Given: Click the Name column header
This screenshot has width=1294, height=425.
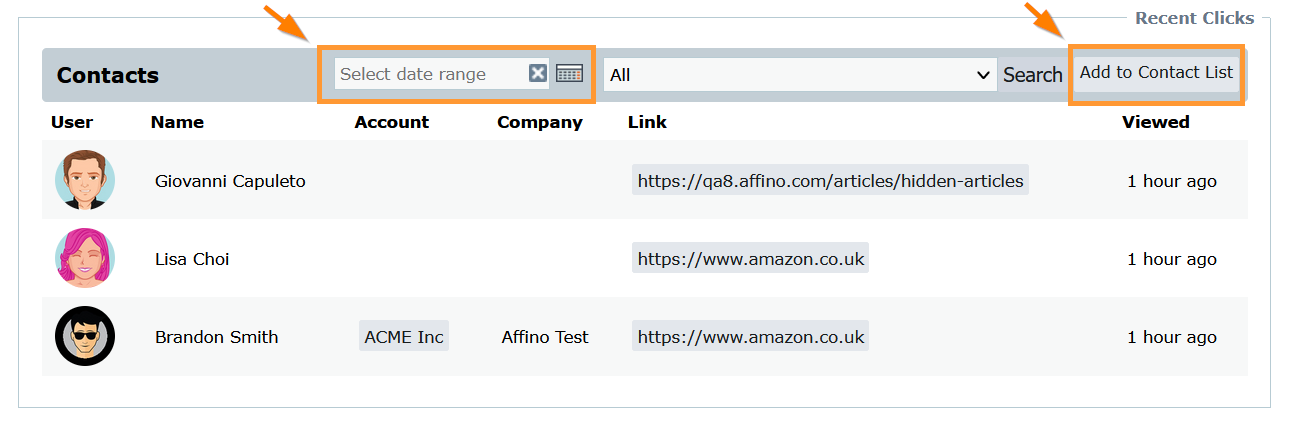Looking at the screenshot, I should [177, 122].
